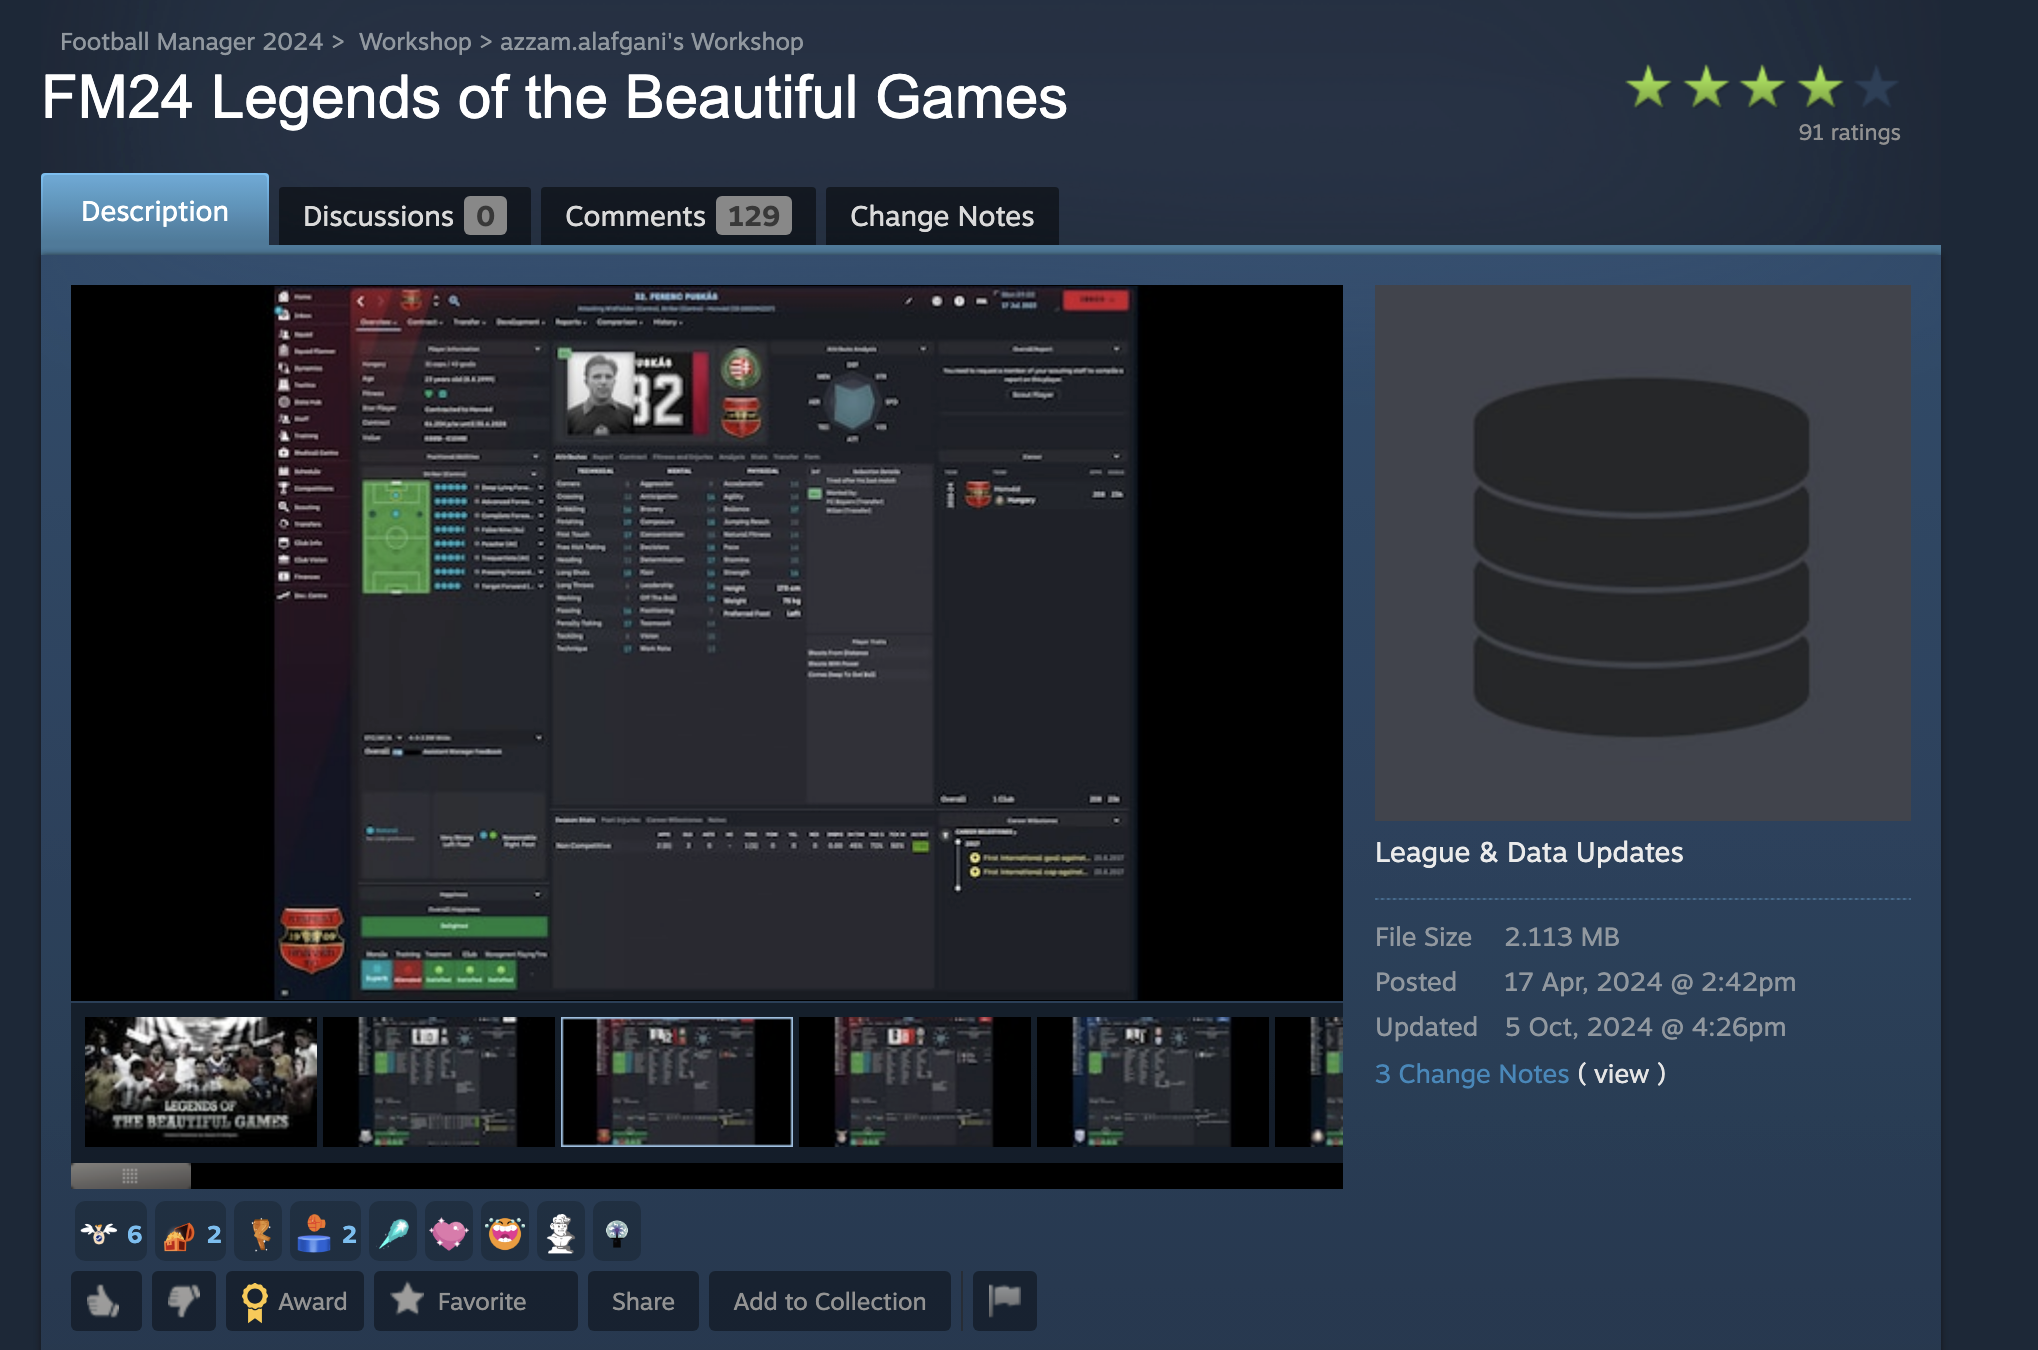Image resolution: width=2038 pixels, height=1350 pixels.
Task: Open the Change Notes tab
Action: (942, 216)
